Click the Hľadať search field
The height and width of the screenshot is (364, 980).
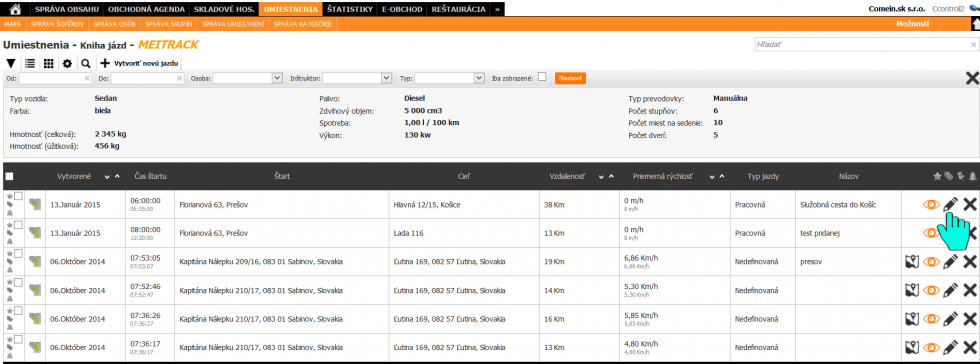866,44
